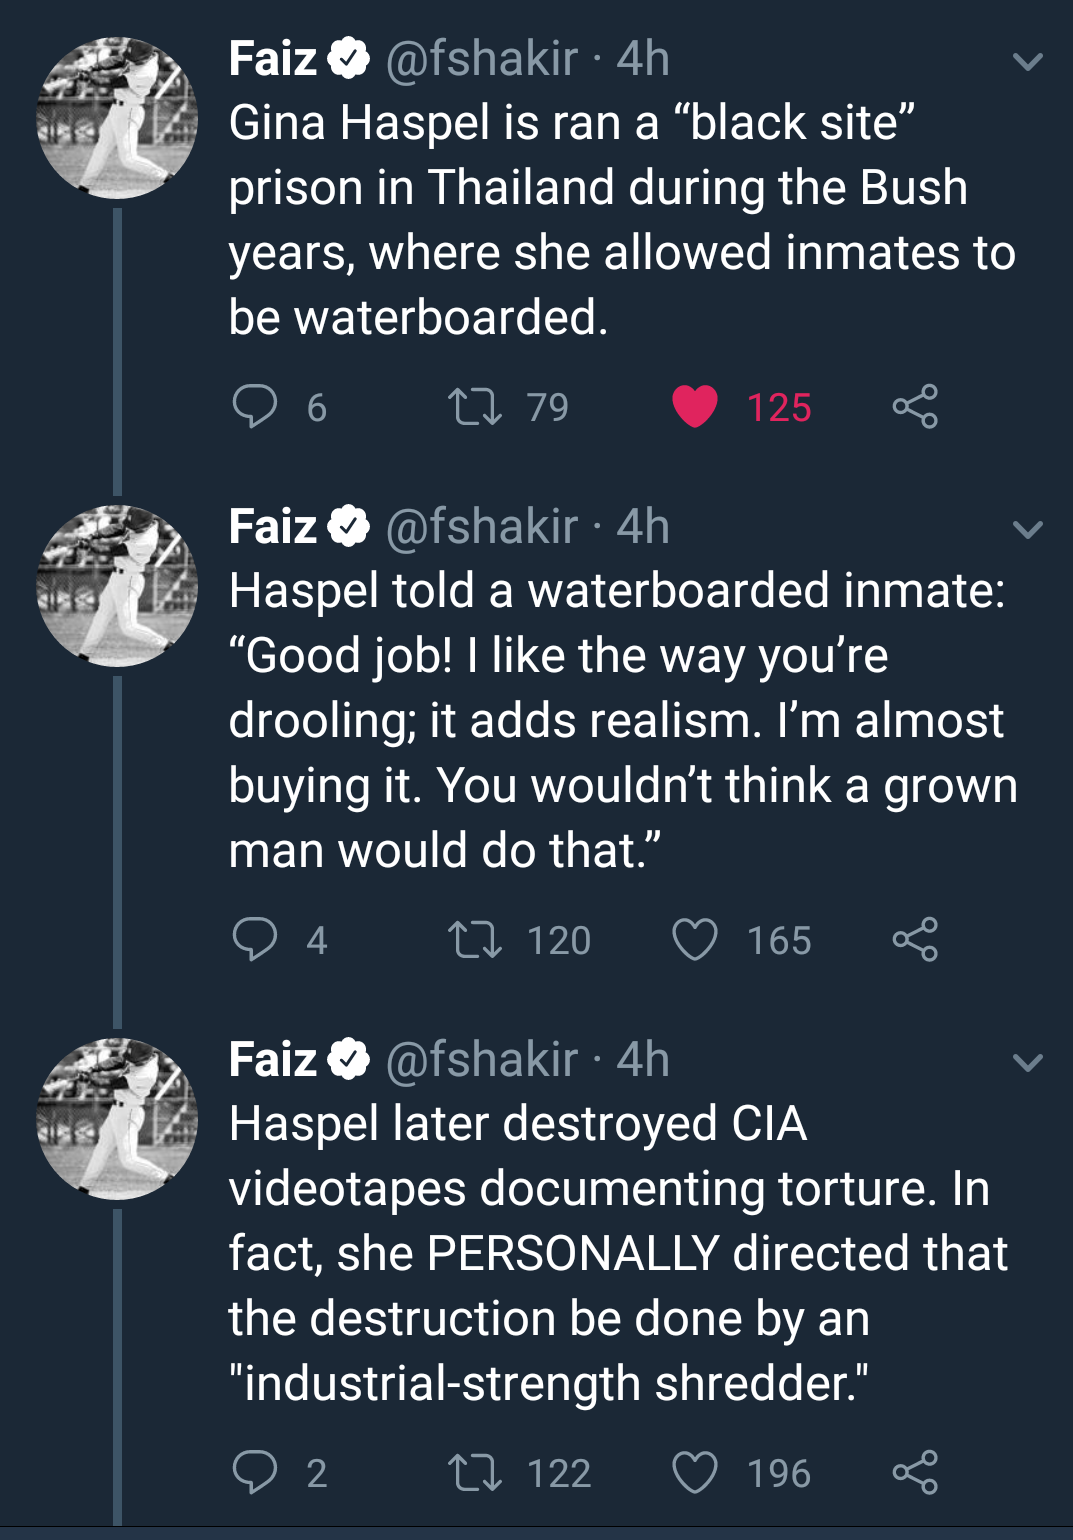Open the avatar beside the shredder tweet
The width and height of the screenshot is (1073, 1540).
(117, 1119)
